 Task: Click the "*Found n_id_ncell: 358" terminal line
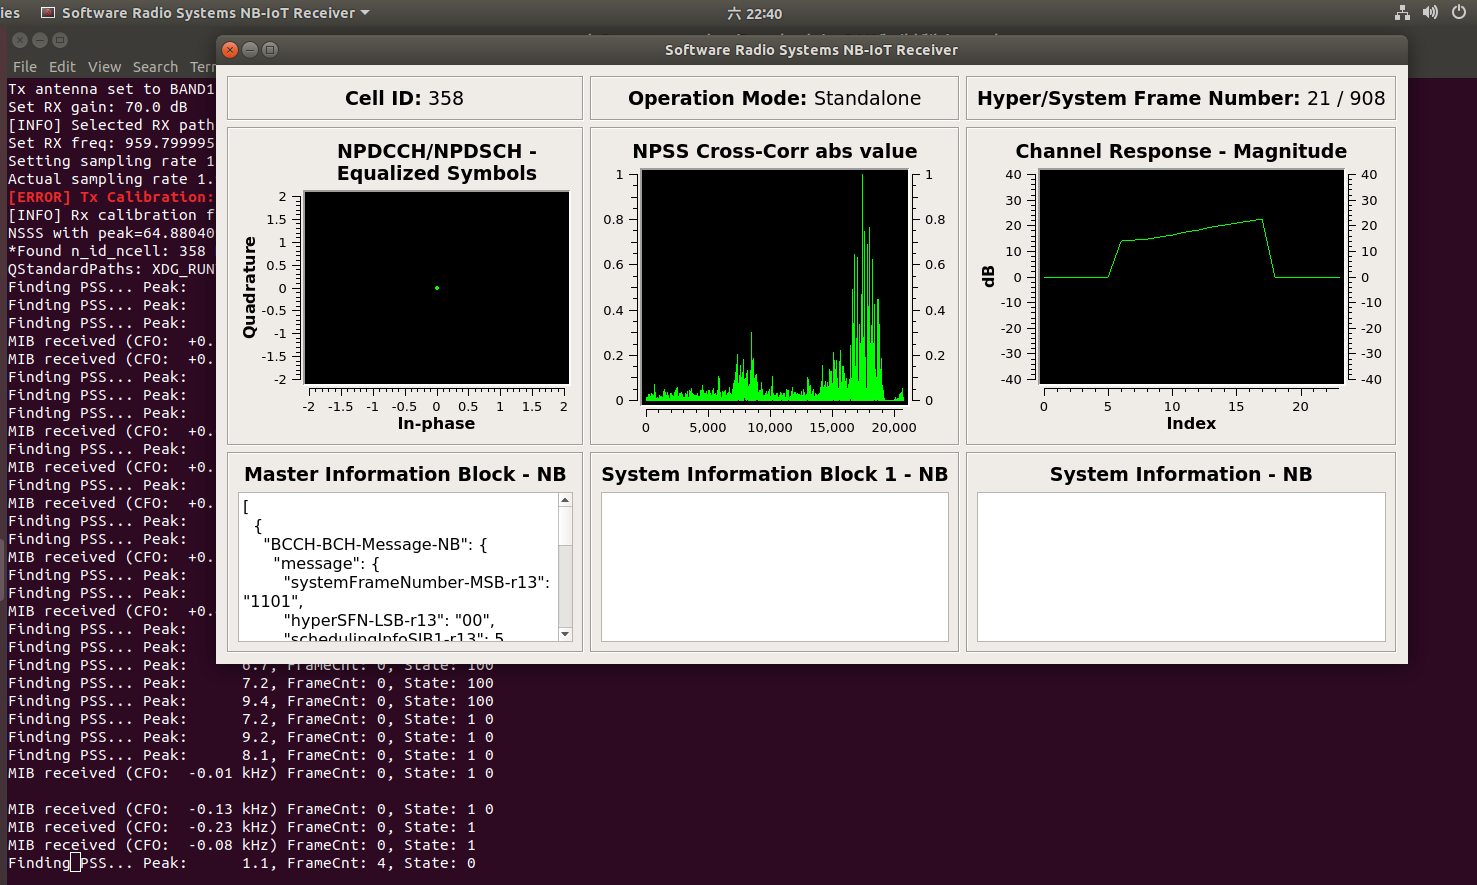pyautogui.click(x=107, y=251)
